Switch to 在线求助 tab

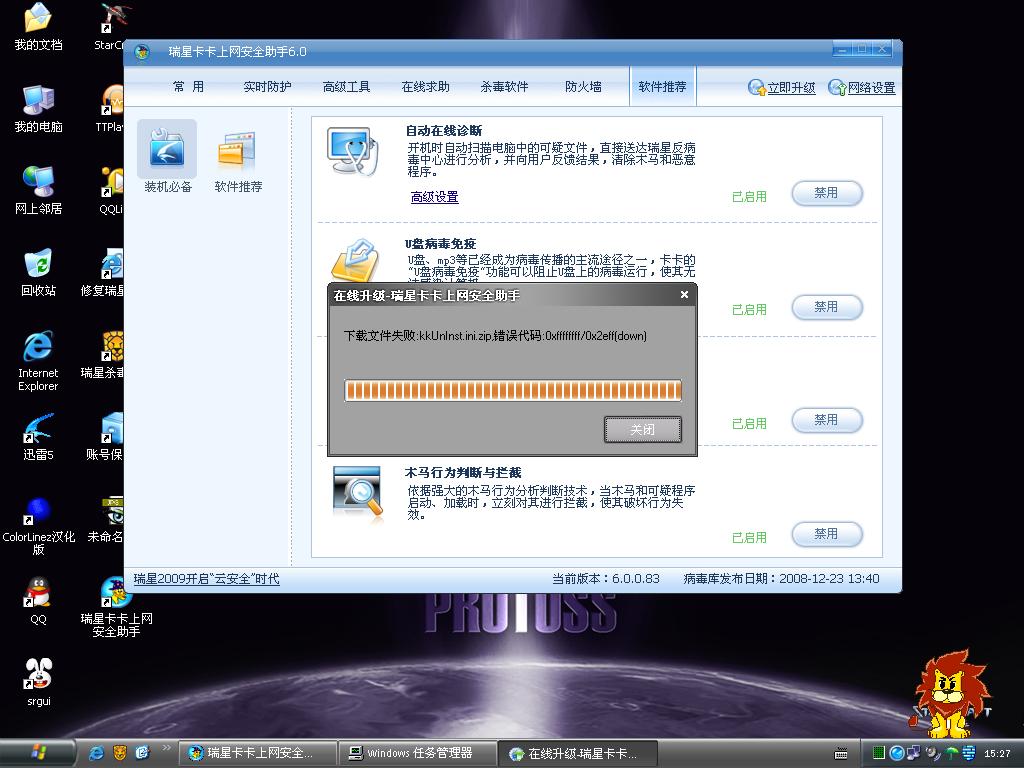(425, 87)
